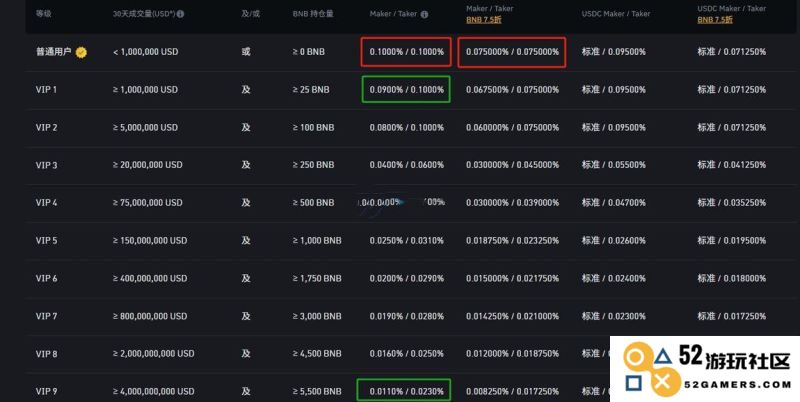Image resolution: width=800 pixels, height=402 pixels.
Task: Click the ≥ 100 BNB holding cell
Action: point(313,127)
